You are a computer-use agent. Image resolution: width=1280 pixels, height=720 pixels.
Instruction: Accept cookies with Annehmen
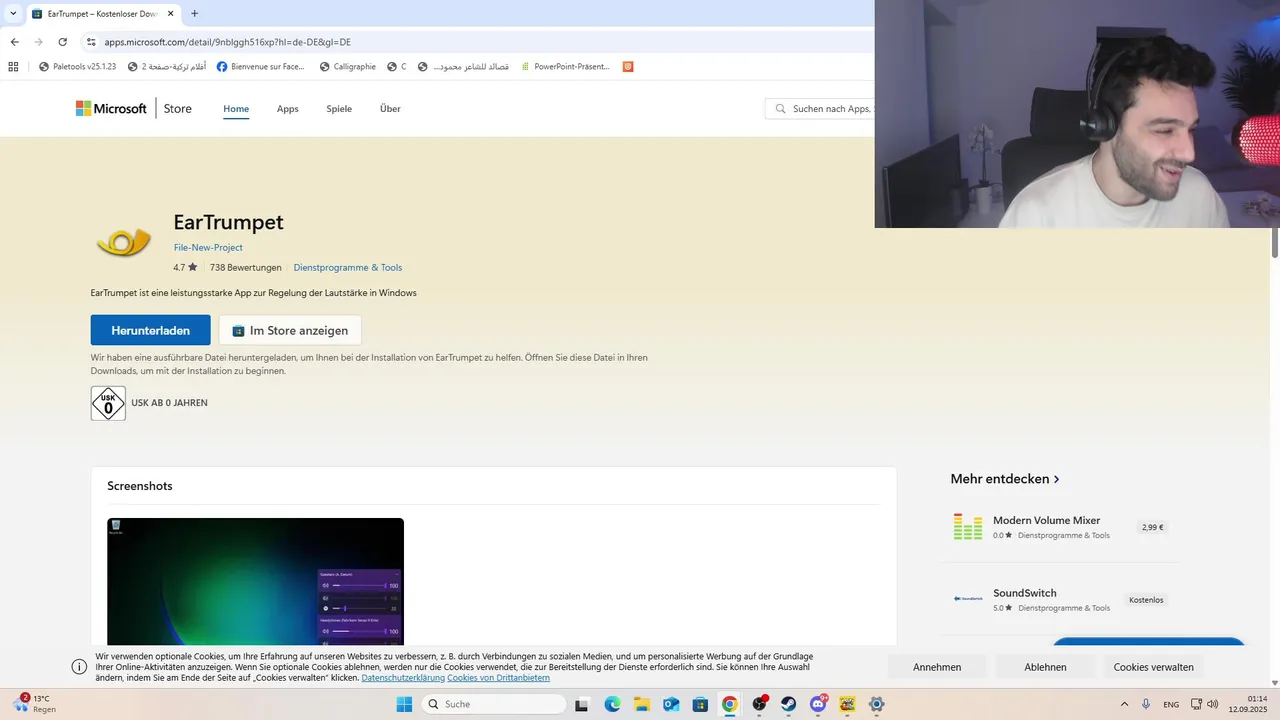point(937,667)
